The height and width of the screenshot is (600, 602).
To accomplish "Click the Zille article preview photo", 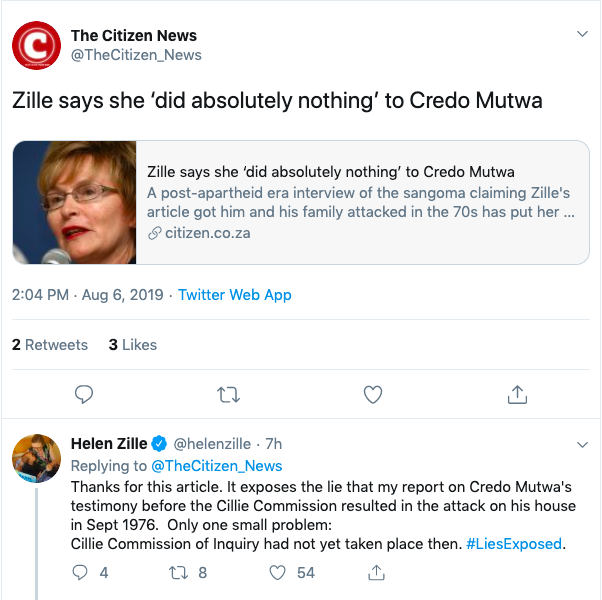I will 74,202.
